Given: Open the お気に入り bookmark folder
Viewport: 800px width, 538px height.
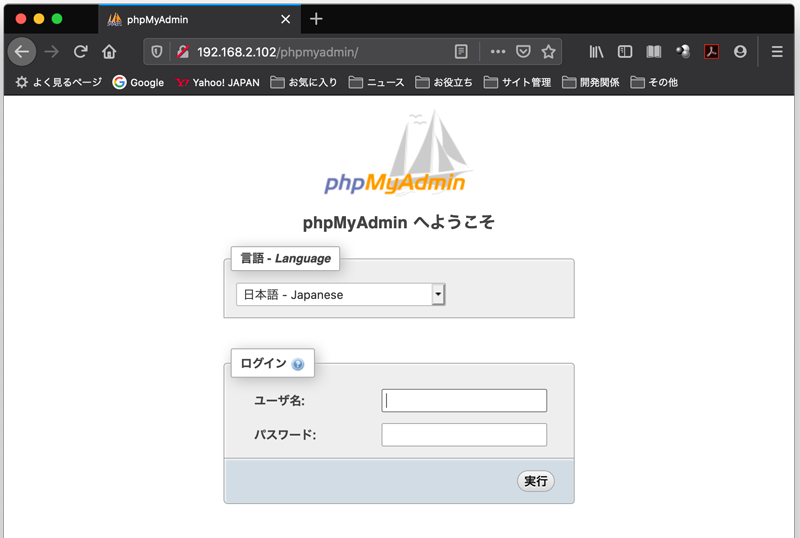Looking at the screenshot, I should coord(304,82).
